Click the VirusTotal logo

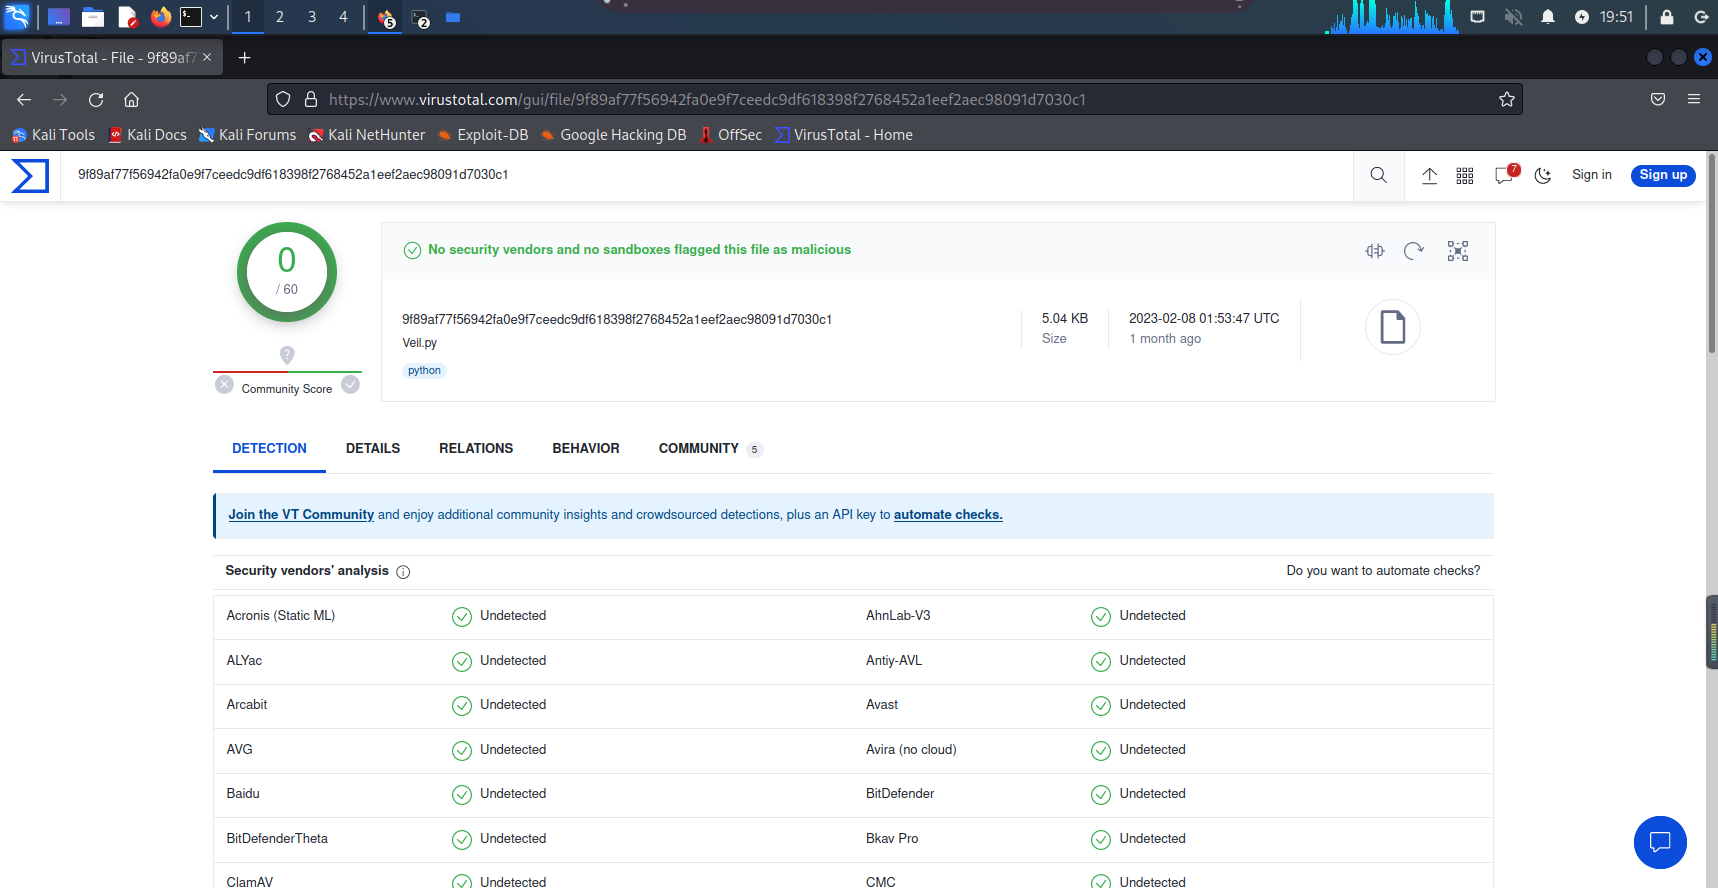click(x=30, y=175)
